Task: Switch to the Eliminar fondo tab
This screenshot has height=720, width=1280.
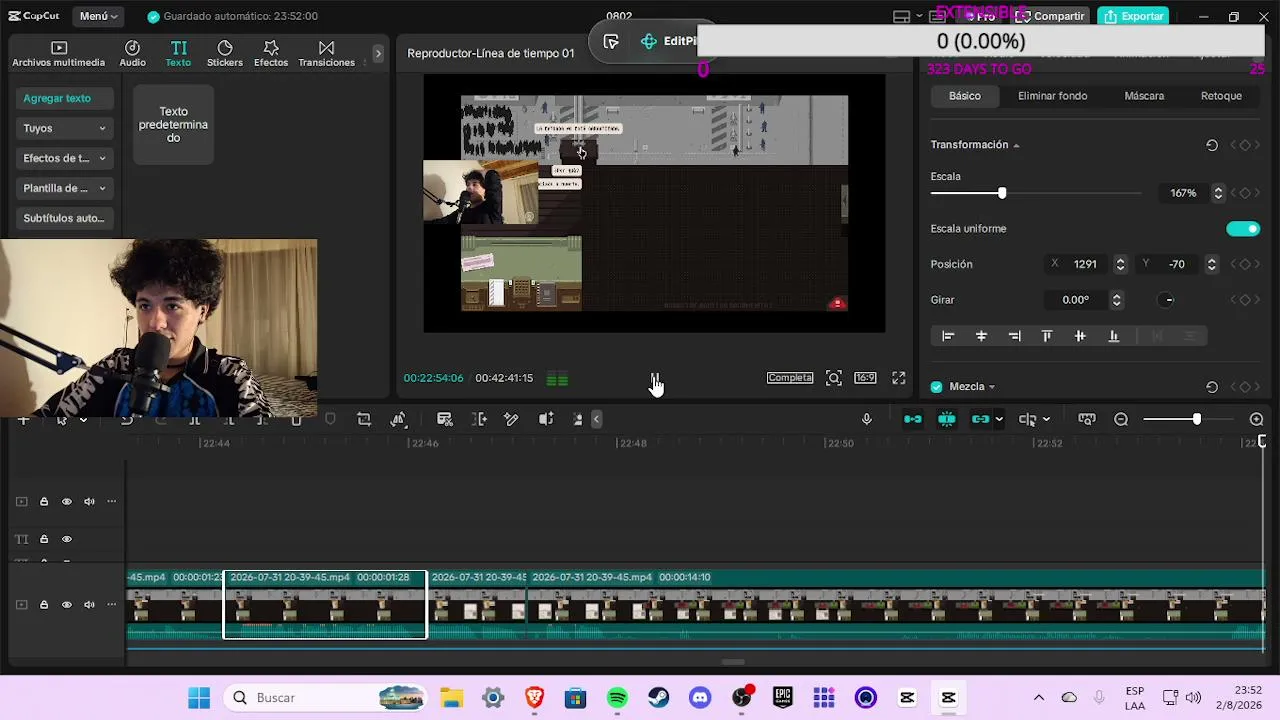Action: pyautogui.click(x=1052, y=96)
